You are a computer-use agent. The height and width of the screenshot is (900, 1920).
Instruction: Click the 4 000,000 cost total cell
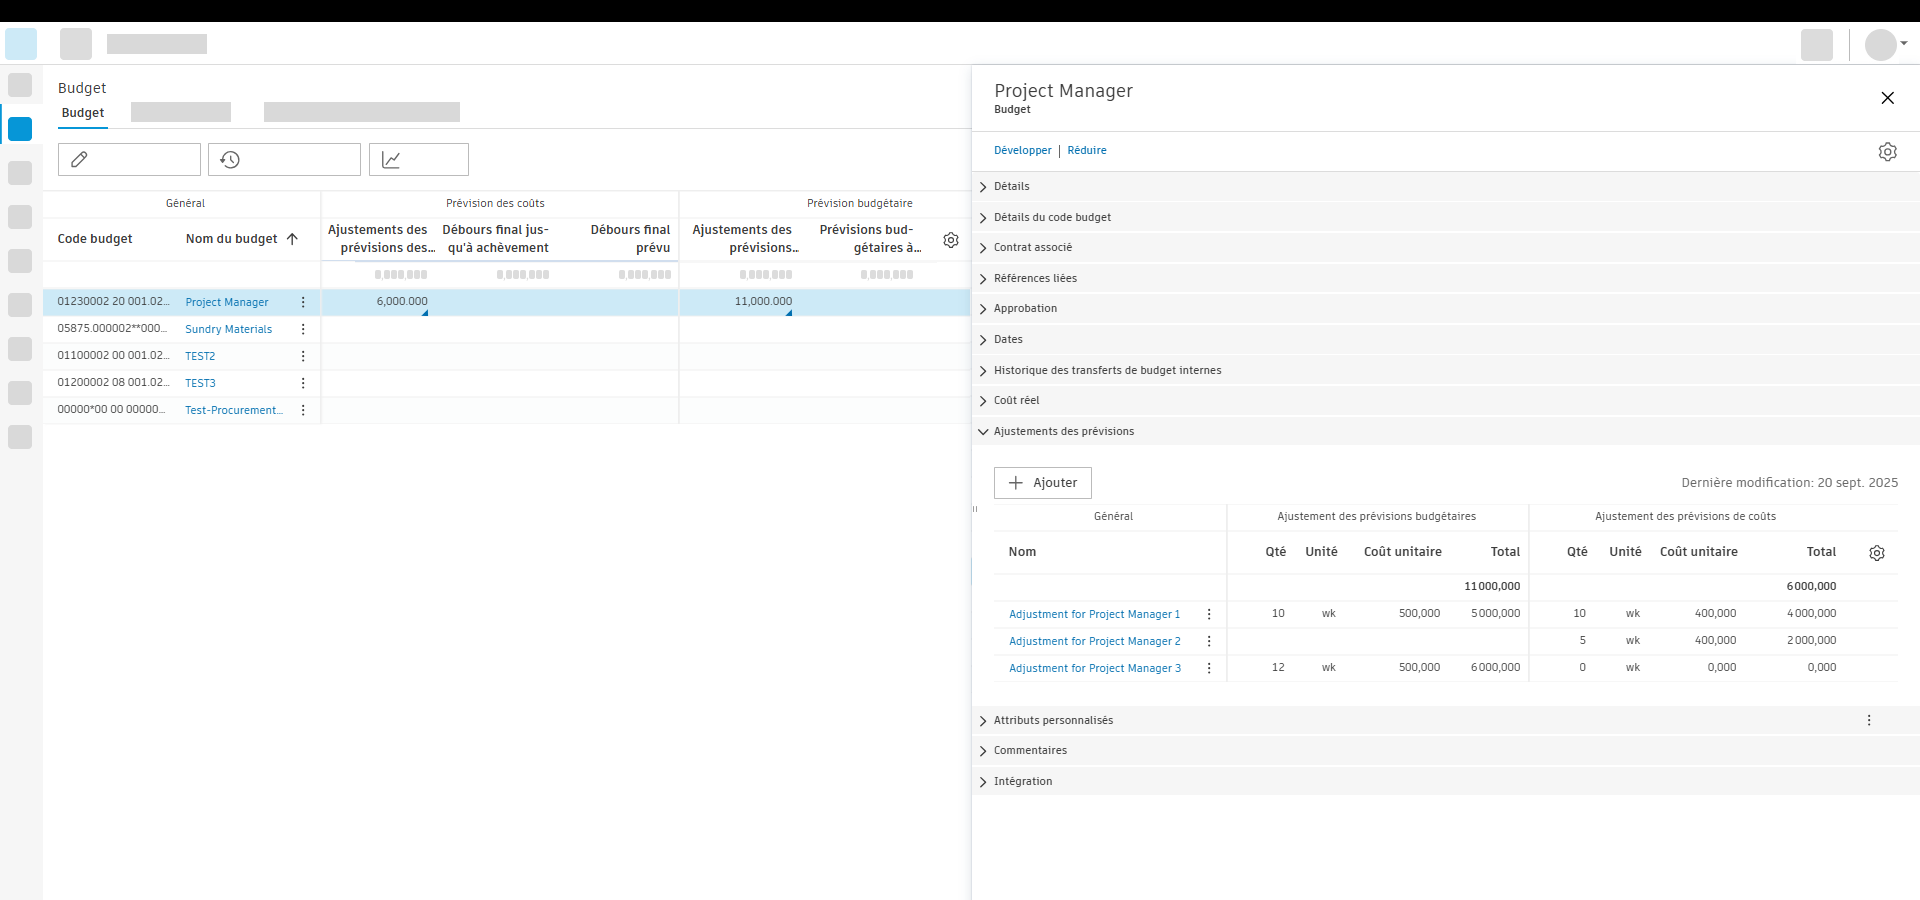[1811, 614]
